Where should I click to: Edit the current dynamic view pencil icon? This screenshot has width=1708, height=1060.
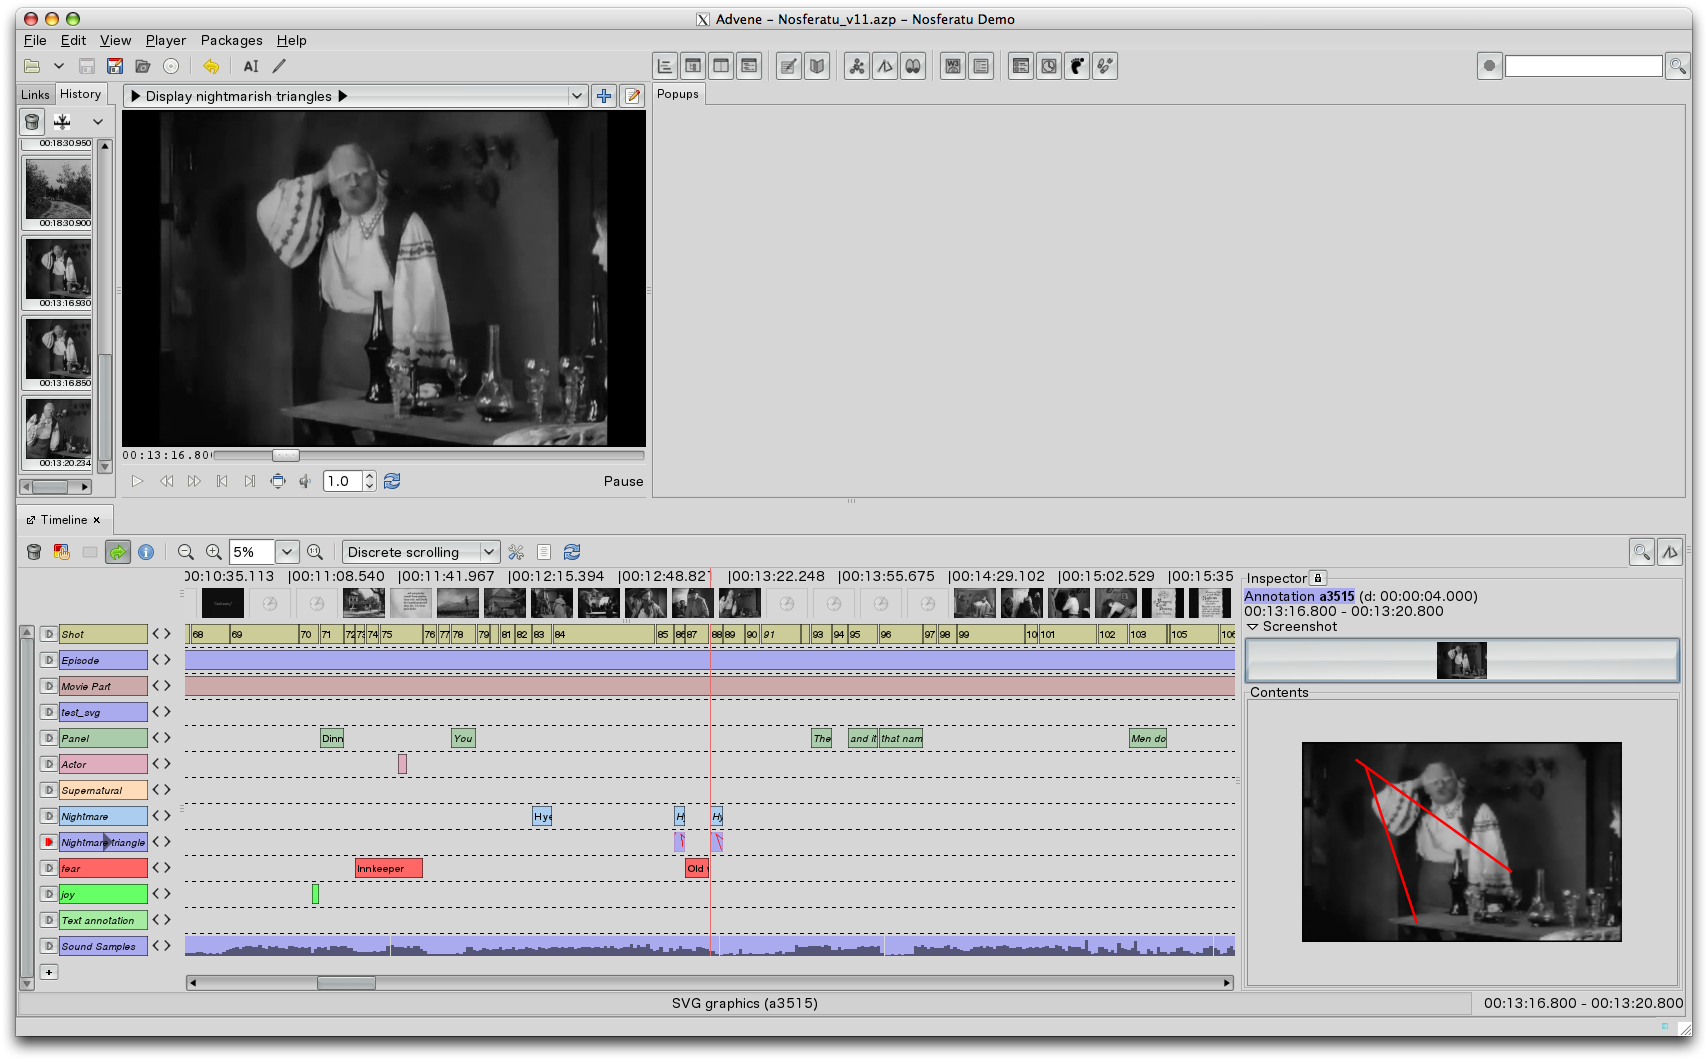click(633, 96)
